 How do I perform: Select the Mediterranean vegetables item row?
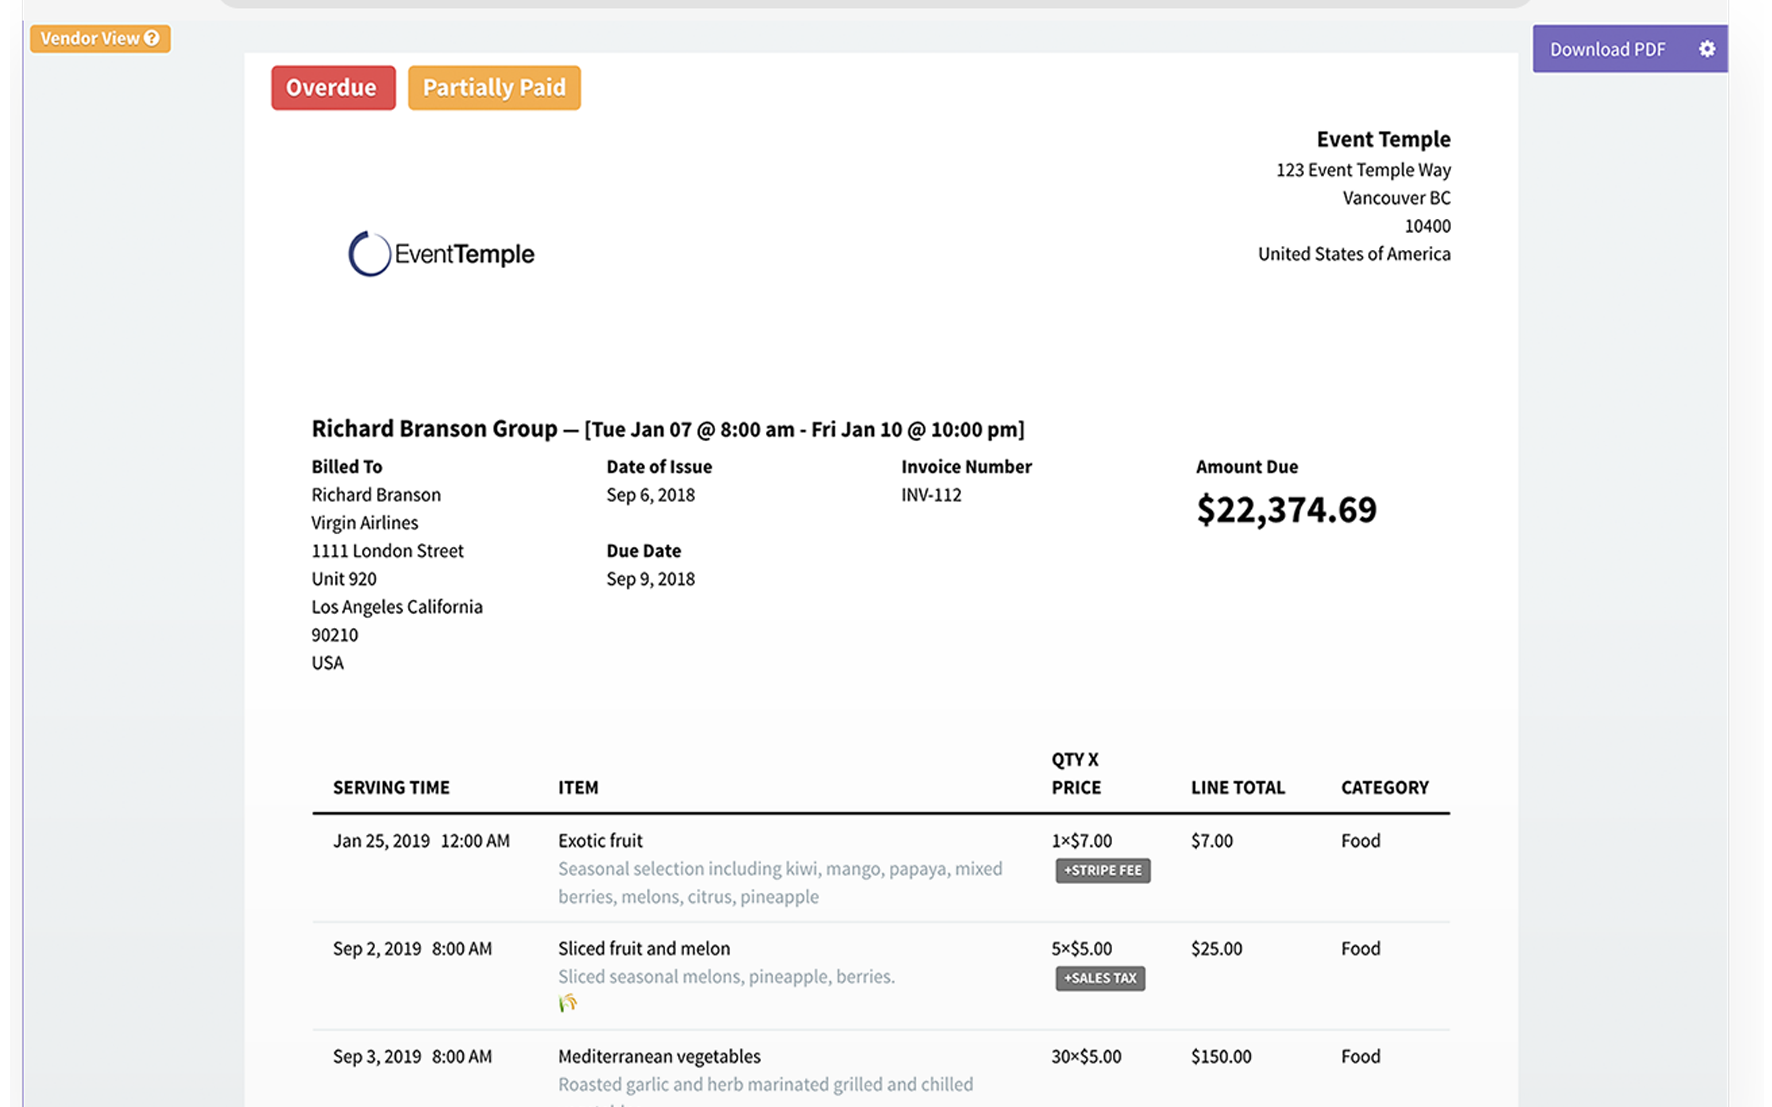pos(659,1057)
